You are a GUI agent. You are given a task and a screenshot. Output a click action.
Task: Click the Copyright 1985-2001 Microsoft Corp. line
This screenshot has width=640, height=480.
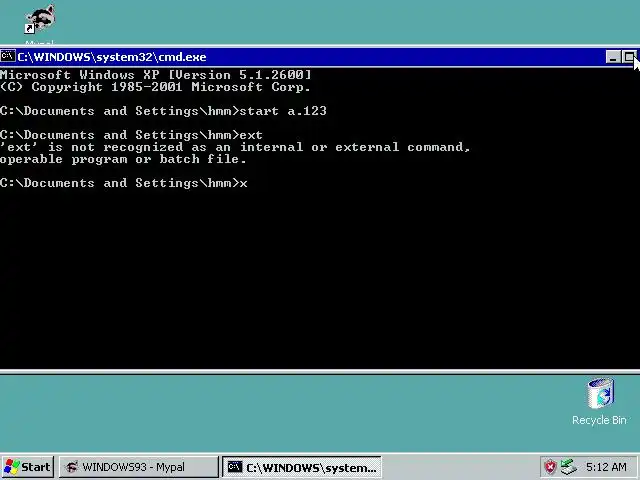coord(155,87)
